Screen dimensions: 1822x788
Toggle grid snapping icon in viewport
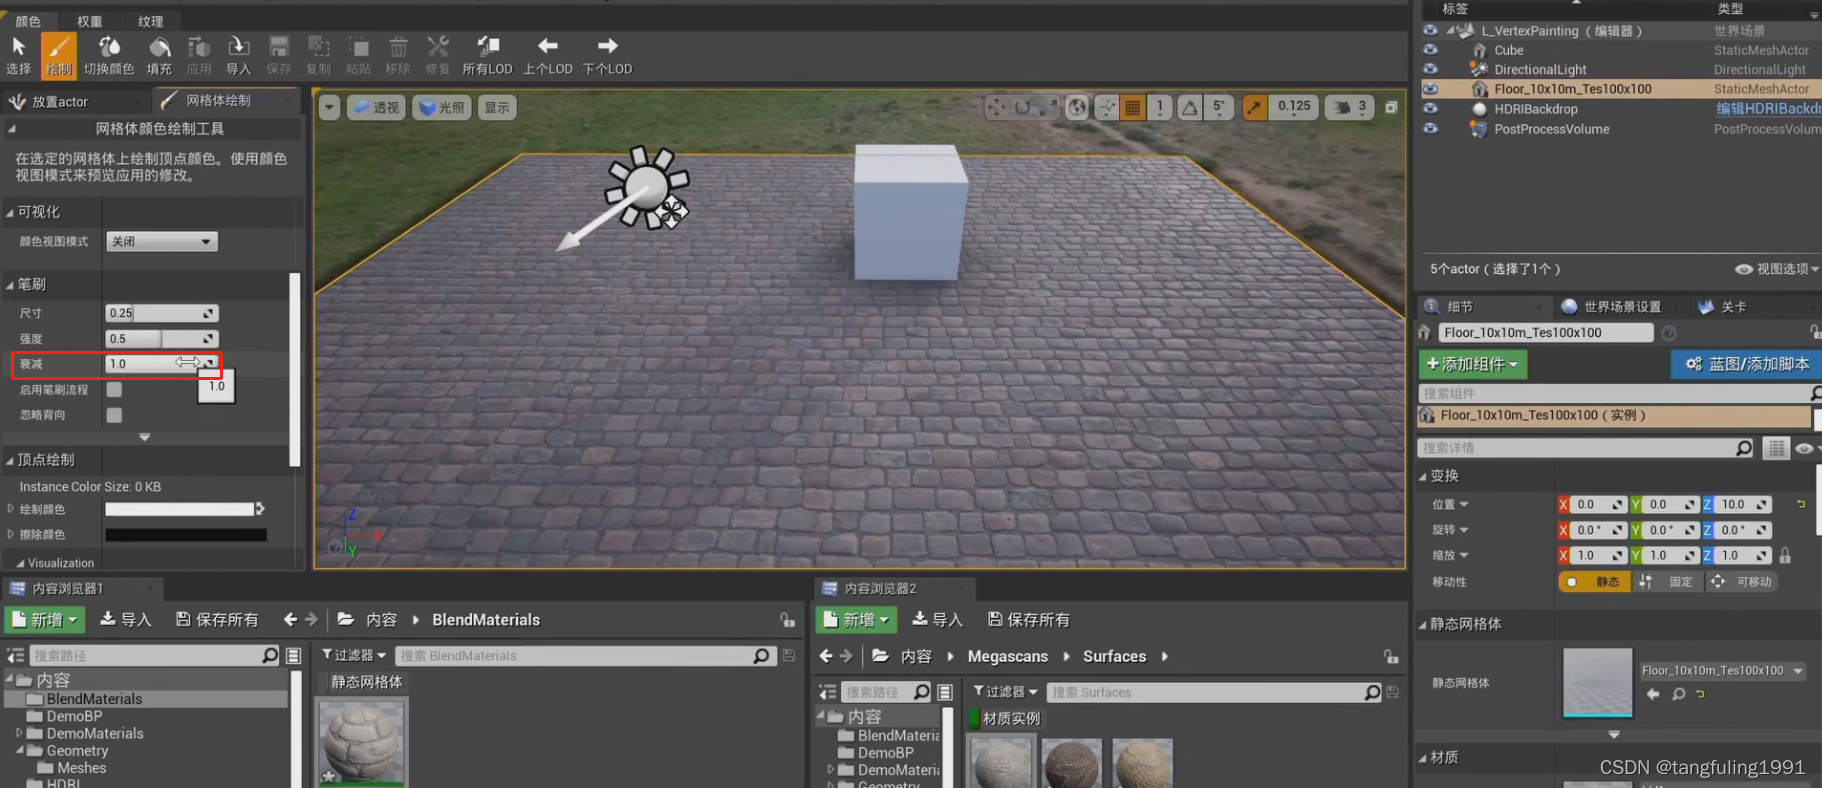tap(1132, 107)
